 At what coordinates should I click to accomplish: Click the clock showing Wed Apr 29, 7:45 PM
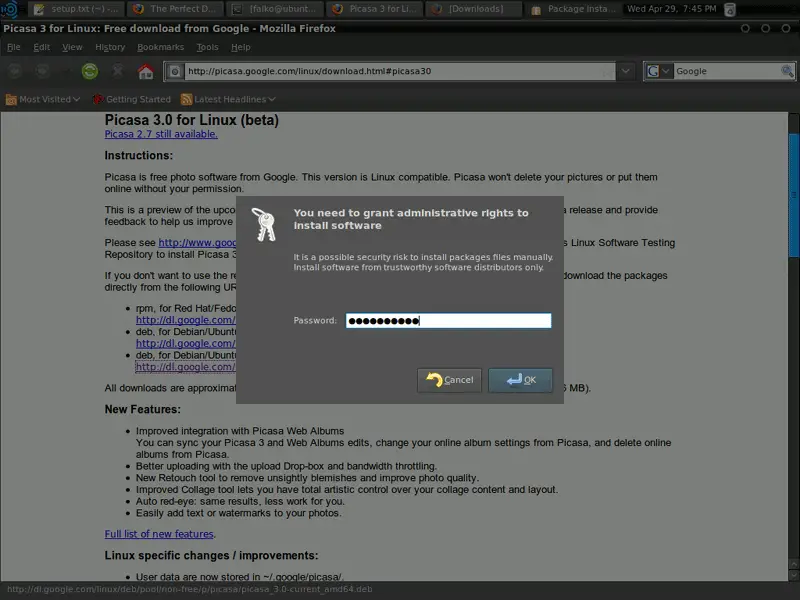point(671,9)
